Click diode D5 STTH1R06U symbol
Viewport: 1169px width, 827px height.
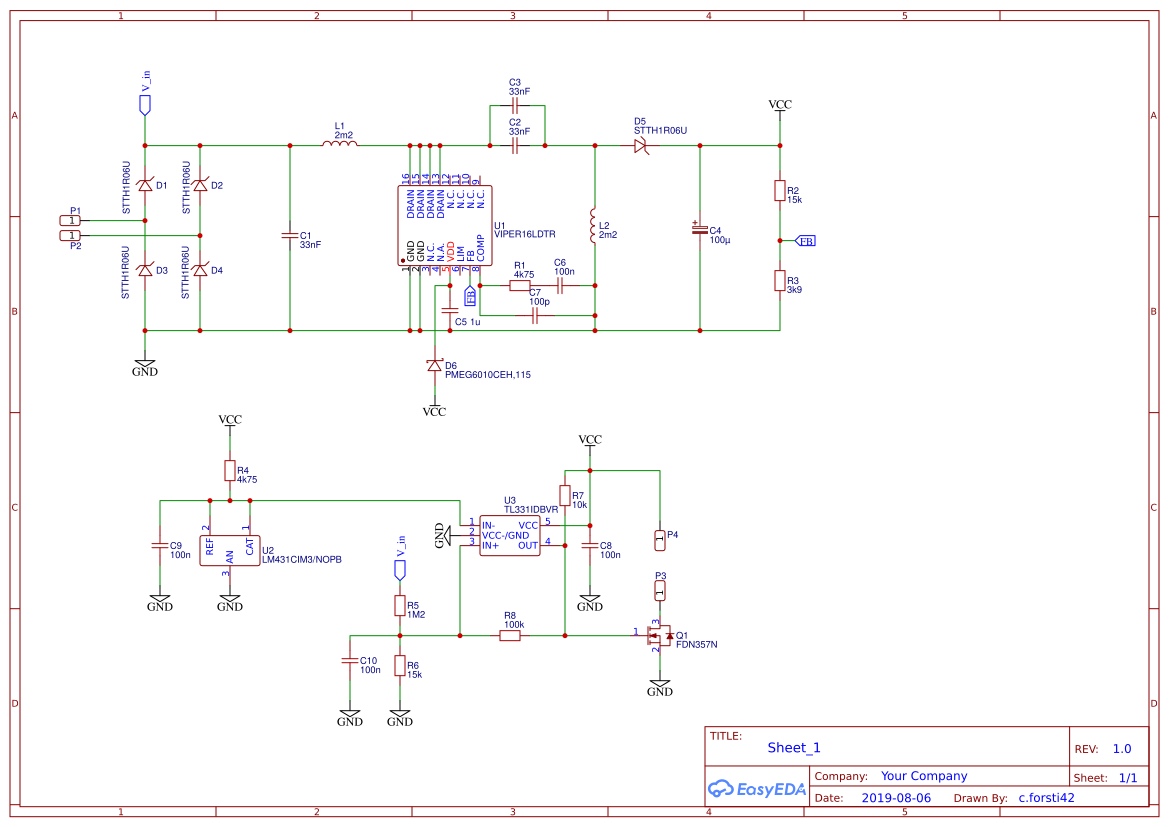pyautogui.click(x=640, y=145)
